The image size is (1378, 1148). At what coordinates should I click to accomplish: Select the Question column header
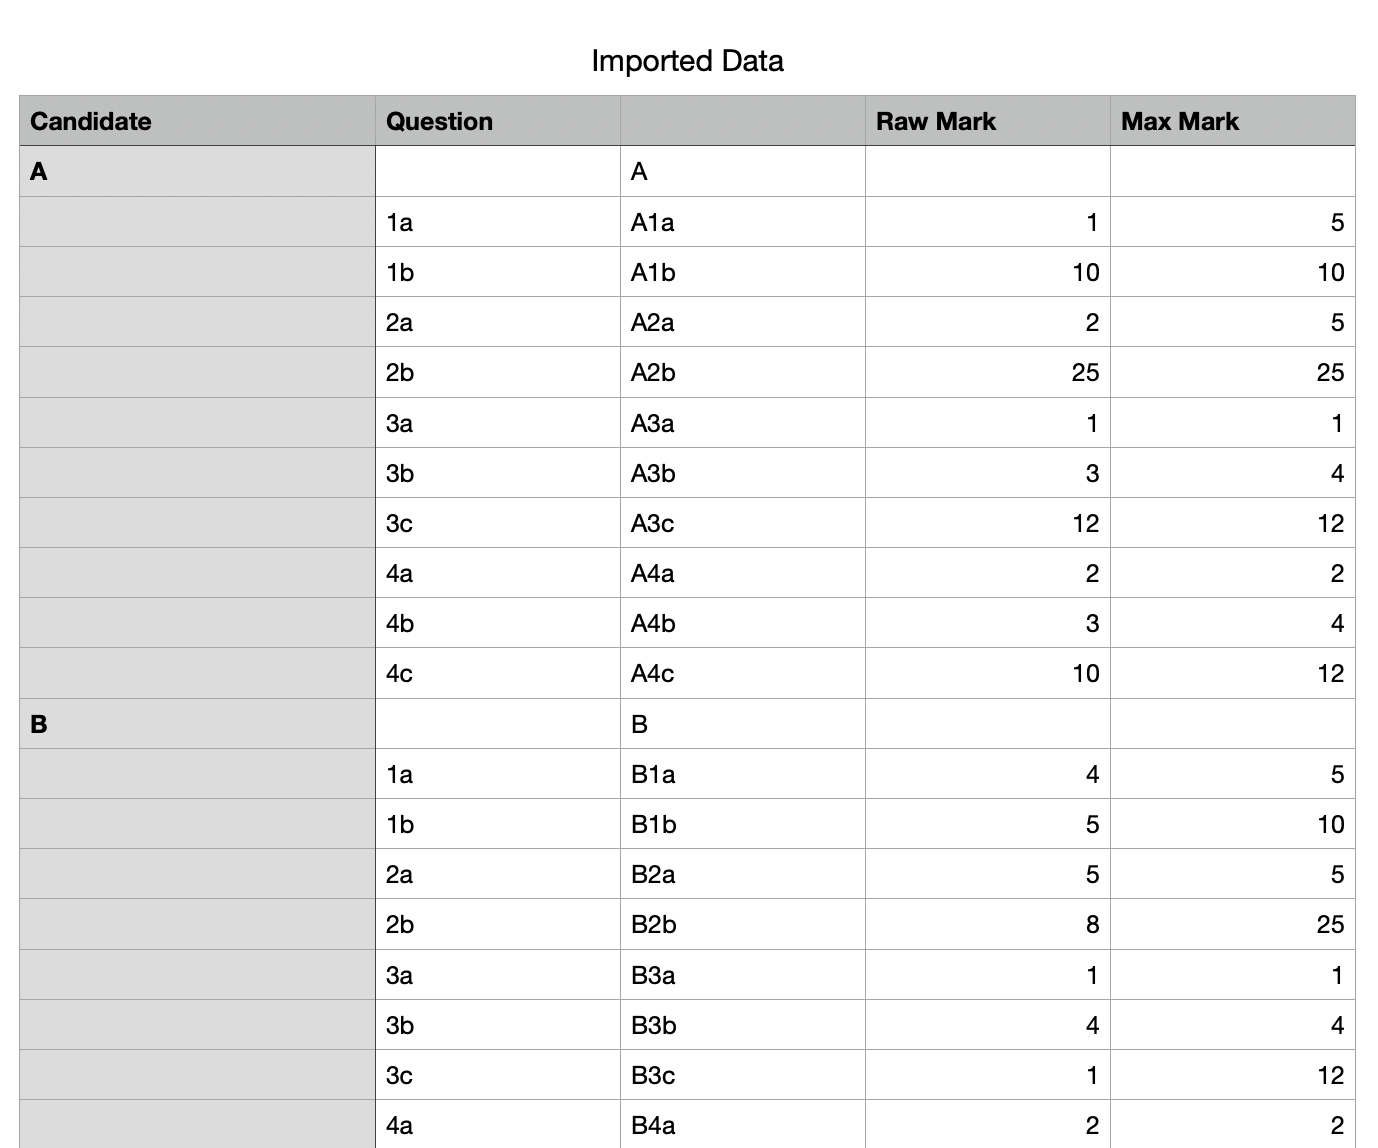[497, 121]
